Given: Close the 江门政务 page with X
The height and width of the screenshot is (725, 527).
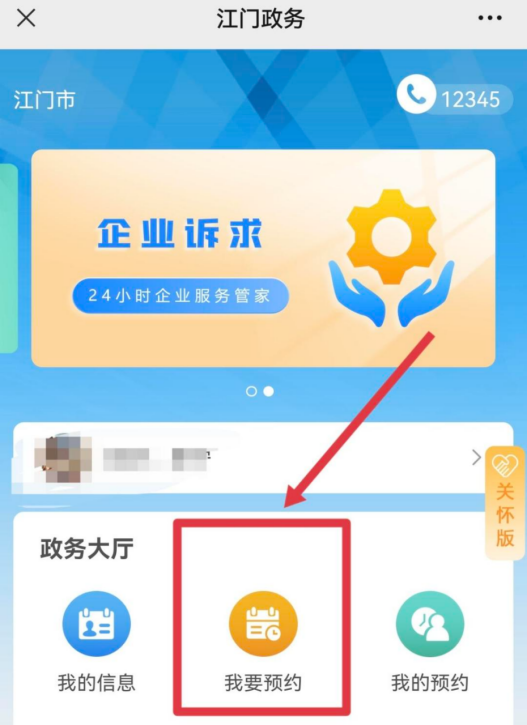Looking at the screenshot, I should pyautogui.click(x=26, y=18).
